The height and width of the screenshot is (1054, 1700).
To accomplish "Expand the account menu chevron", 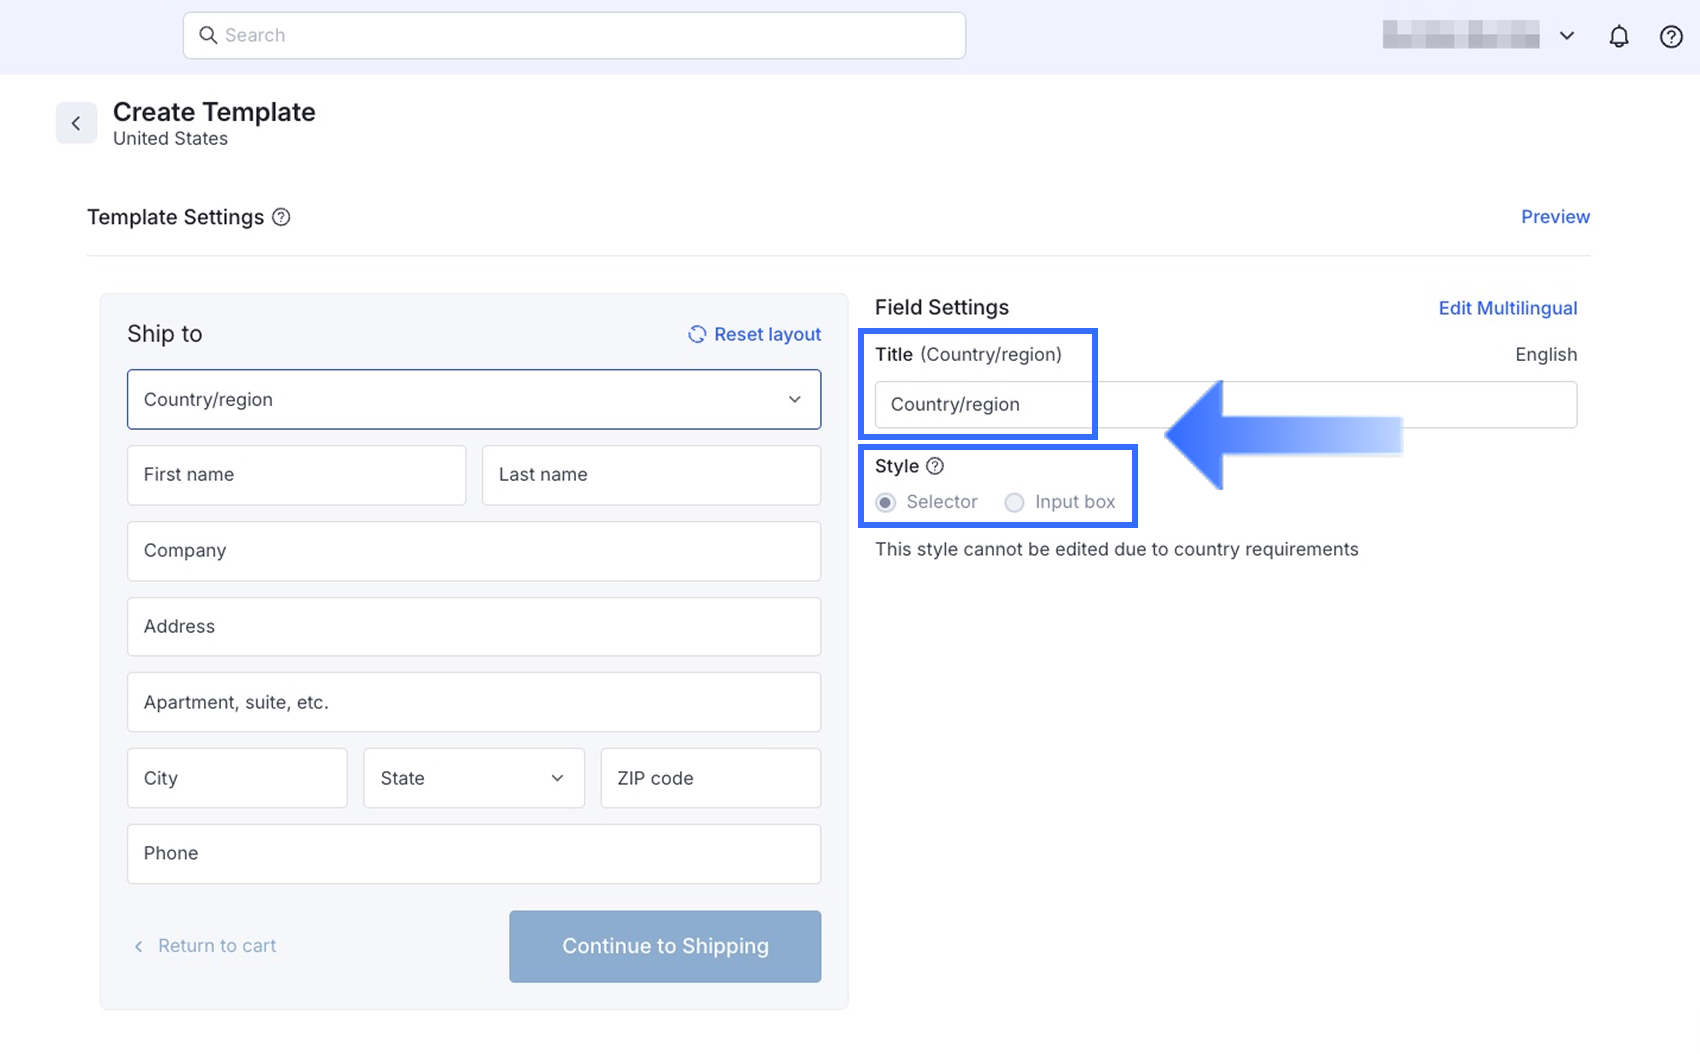I will tap(1566, 36).
